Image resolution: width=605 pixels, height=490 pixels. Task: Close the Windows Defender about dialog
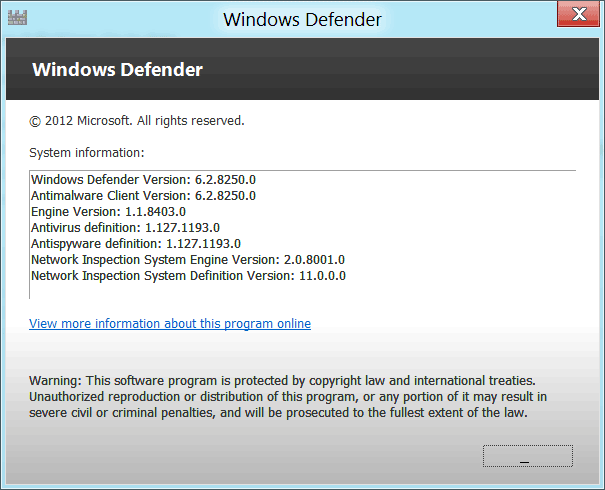[x=578, y=14]
